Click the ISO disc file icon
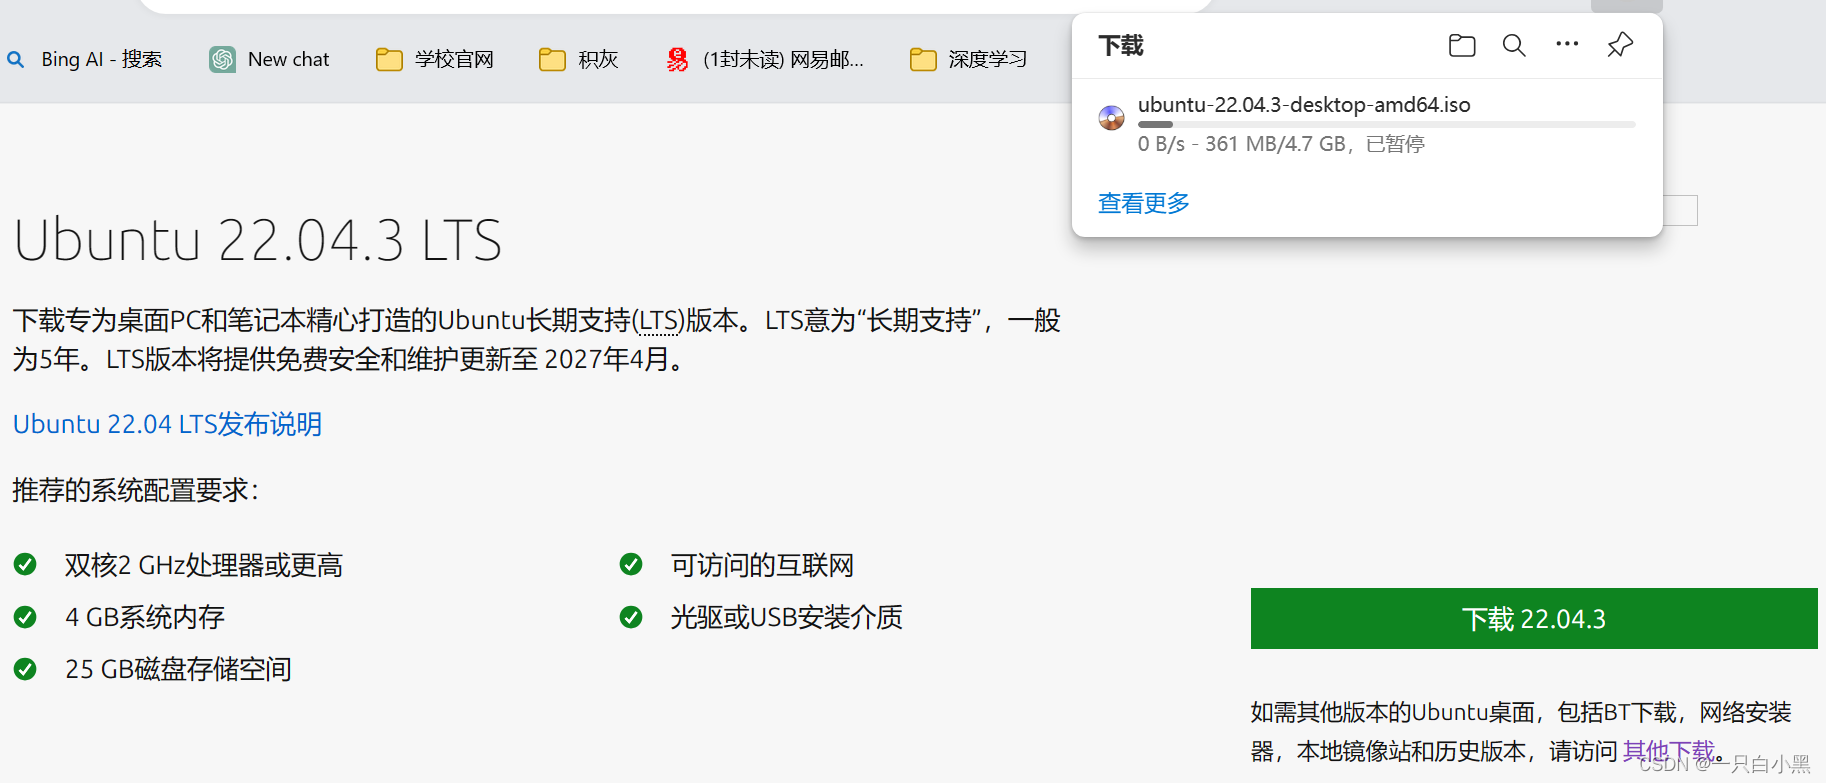 point(1111,118)
